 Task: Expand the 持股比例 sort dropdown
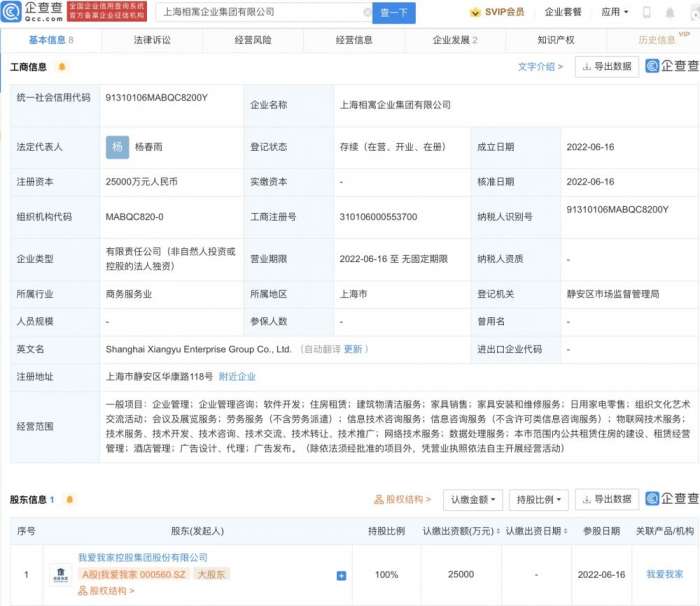[538, 499]
